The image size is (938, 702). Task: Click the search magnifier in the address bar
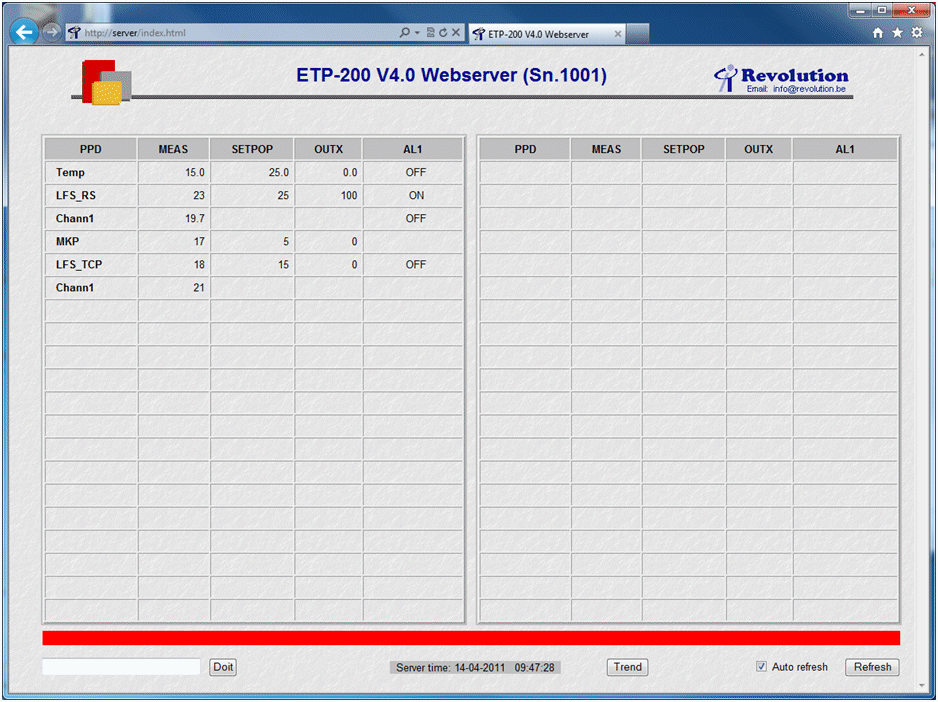click(x=405, y=32)
